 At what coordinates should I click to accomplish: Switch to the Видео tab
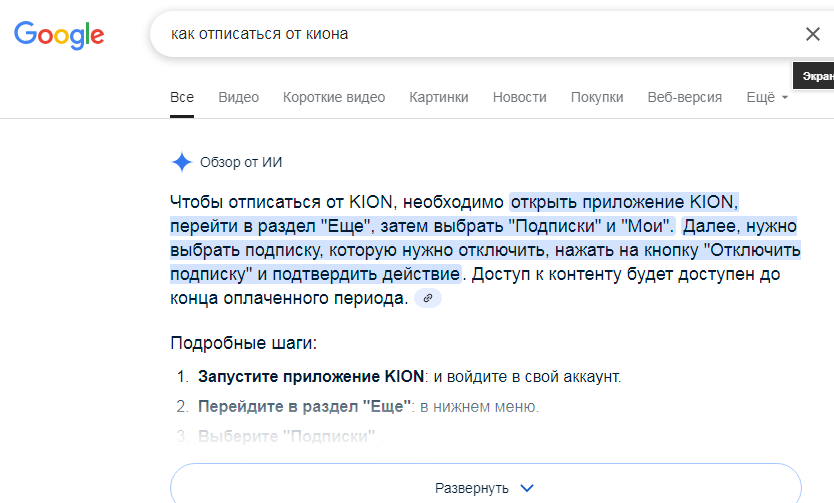238,97
